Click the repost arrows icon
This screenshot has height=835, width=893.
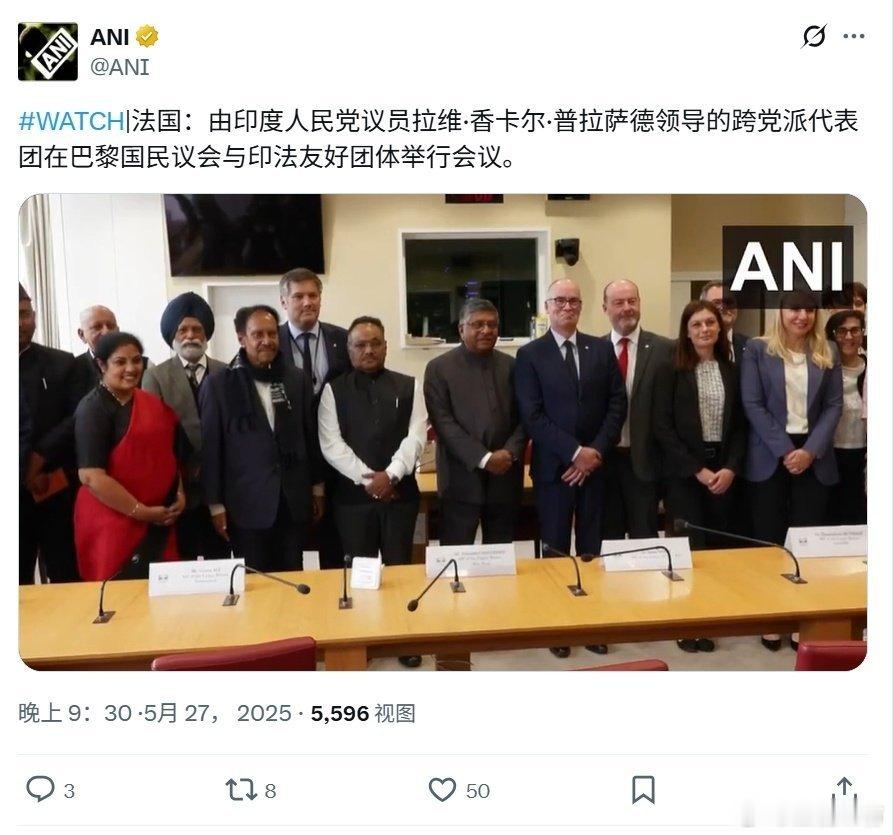coord(240,790)
